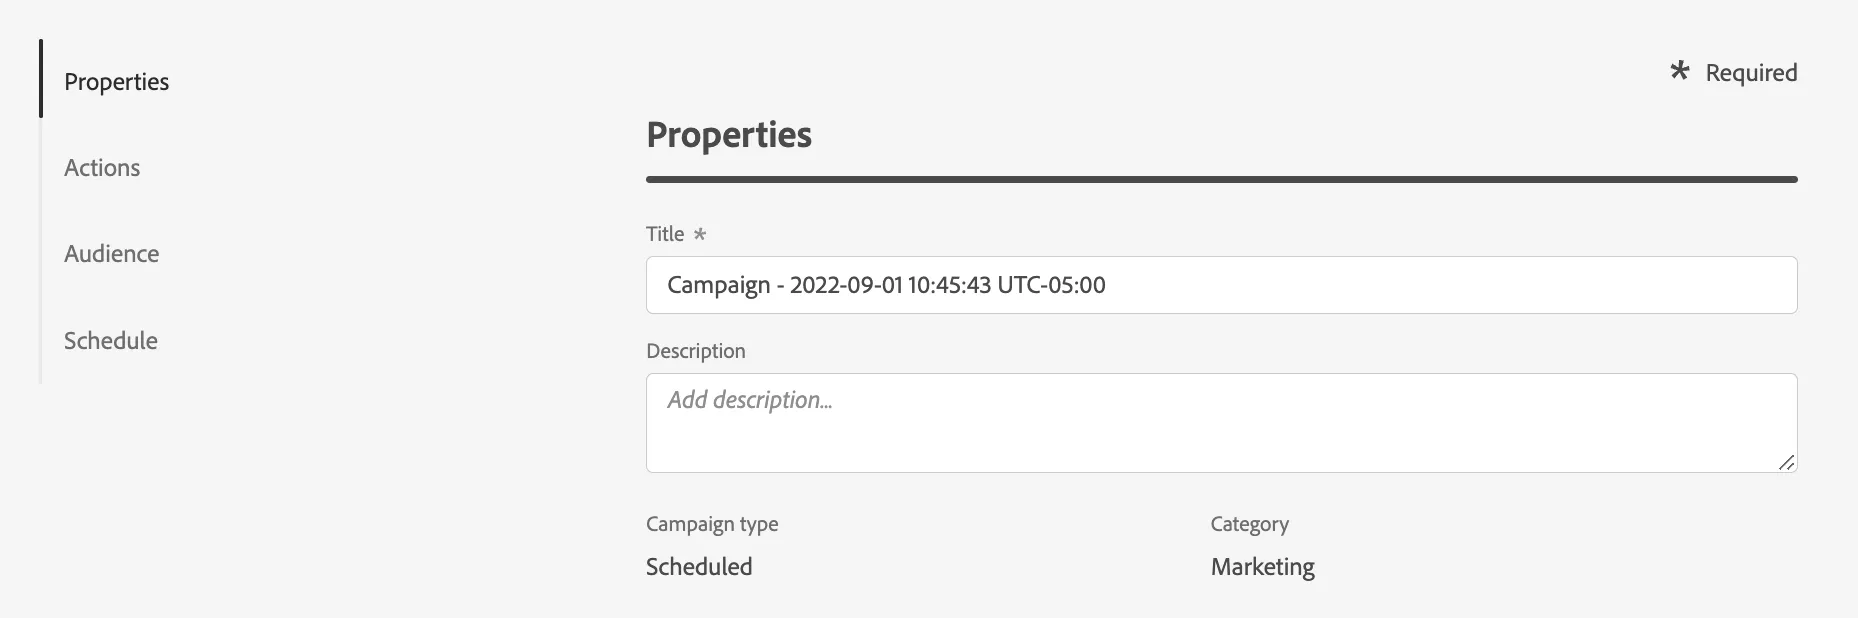This screenshot has height=618, width=1858.
Task: Go to the Schedule section
Action: (x=111, y=340)
